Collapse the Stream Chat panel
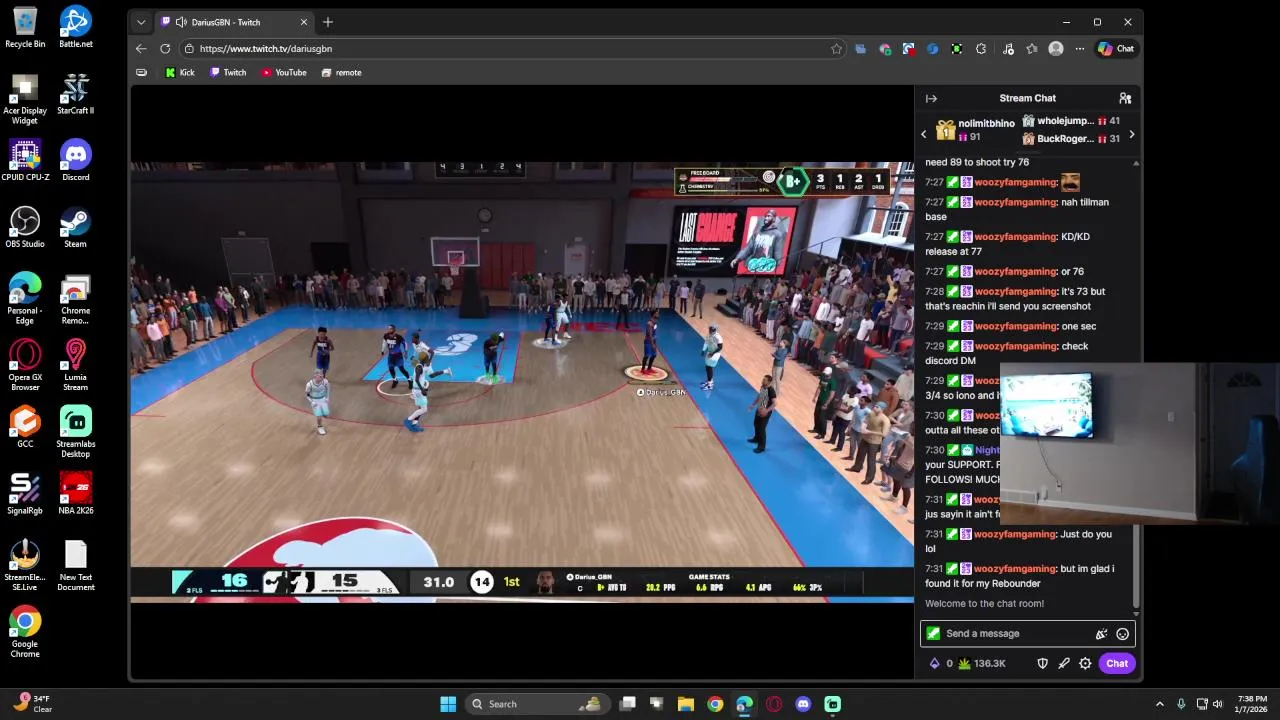The image size is (1280, 720). 931,98
